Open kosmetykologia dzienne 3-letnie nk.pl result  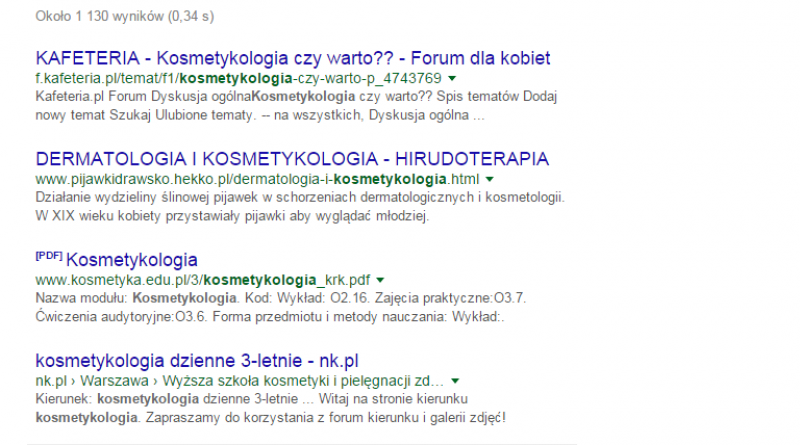tap(197, 361)
